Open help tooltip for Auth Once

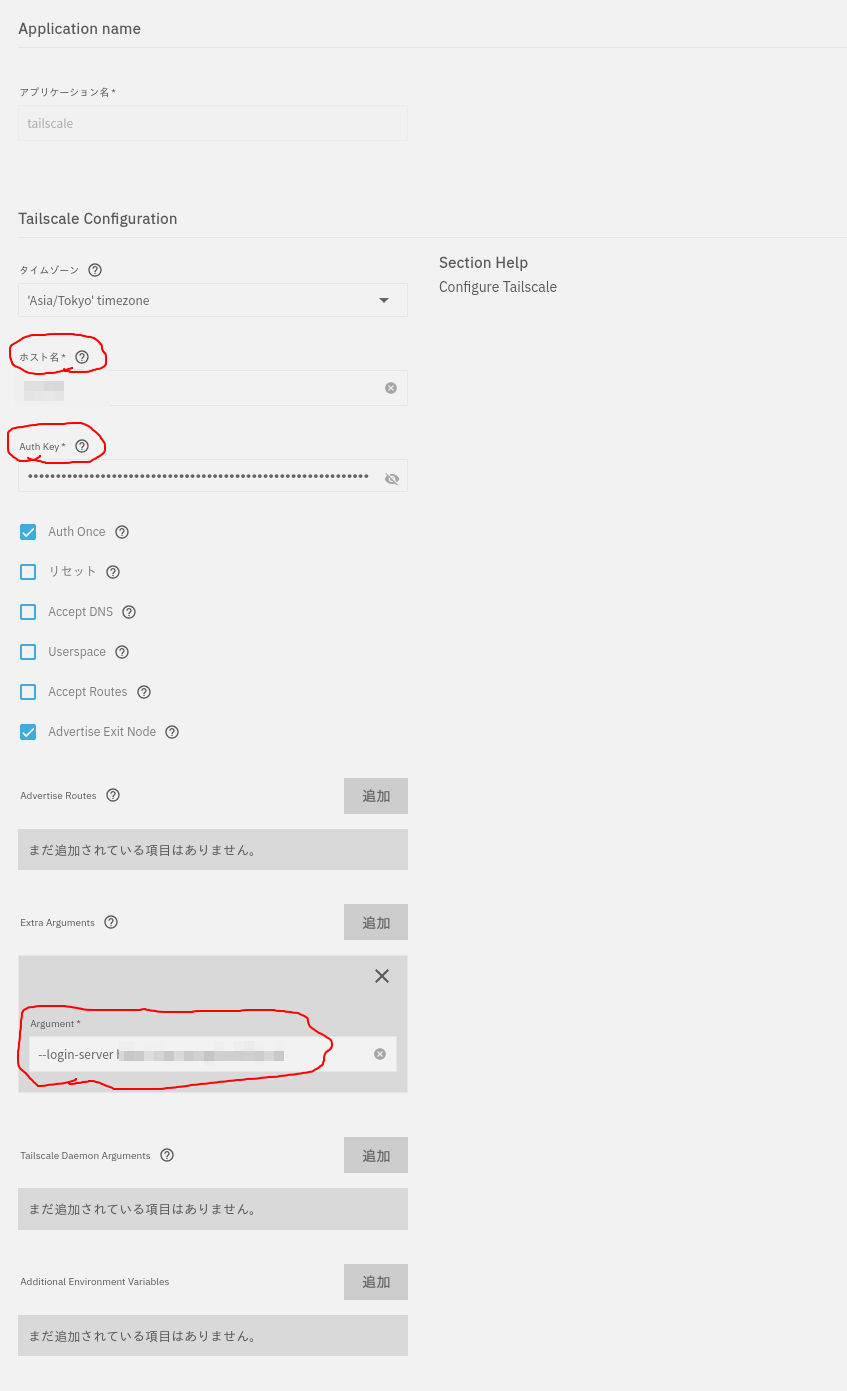coord(122,532)
